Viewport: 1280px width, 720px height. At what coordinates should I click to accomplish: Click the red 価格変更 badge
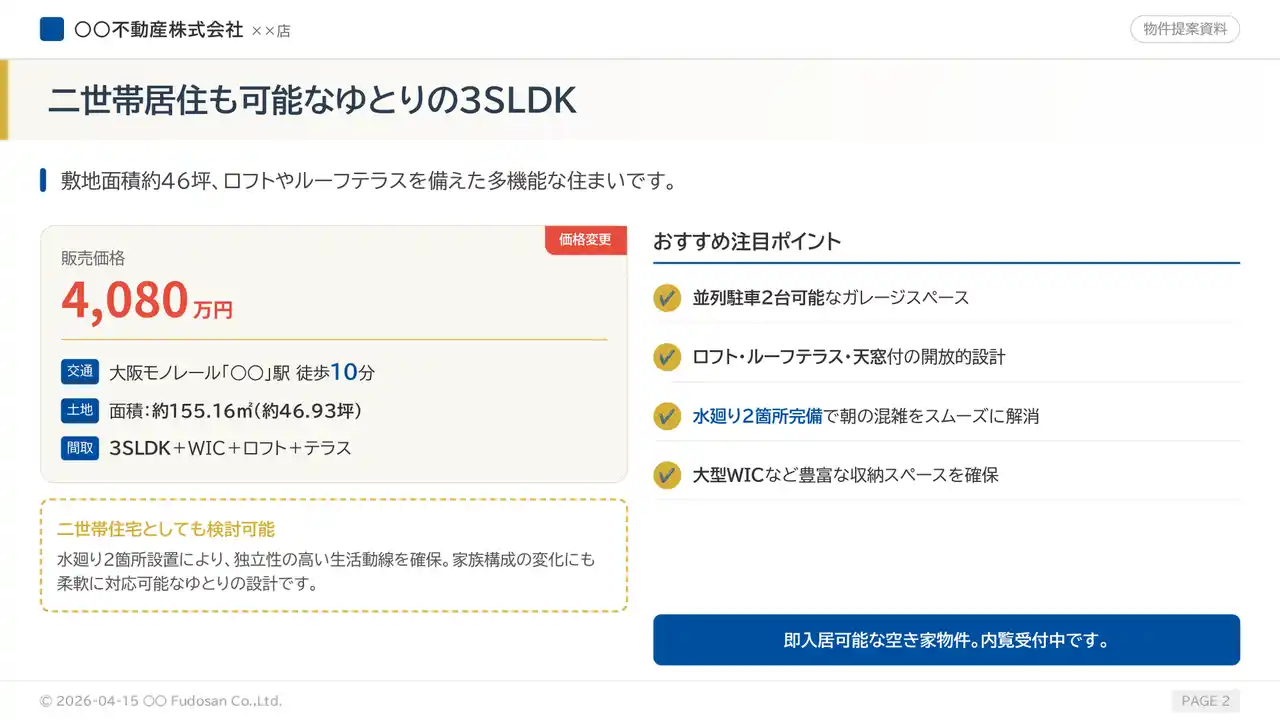(x=586, y=240)
